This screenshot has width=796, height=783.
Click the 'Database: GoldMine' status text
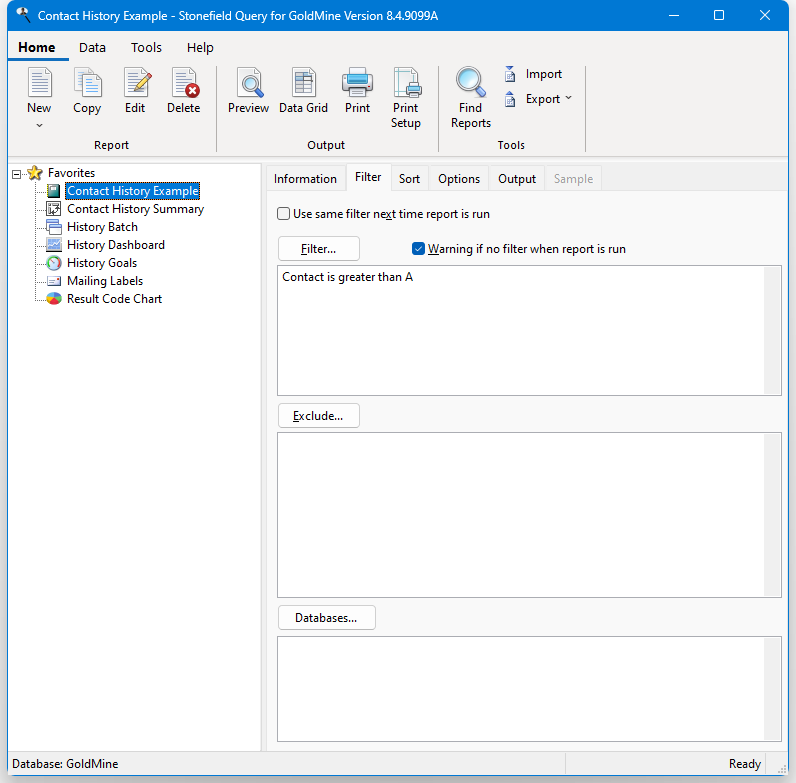[65, 764]
